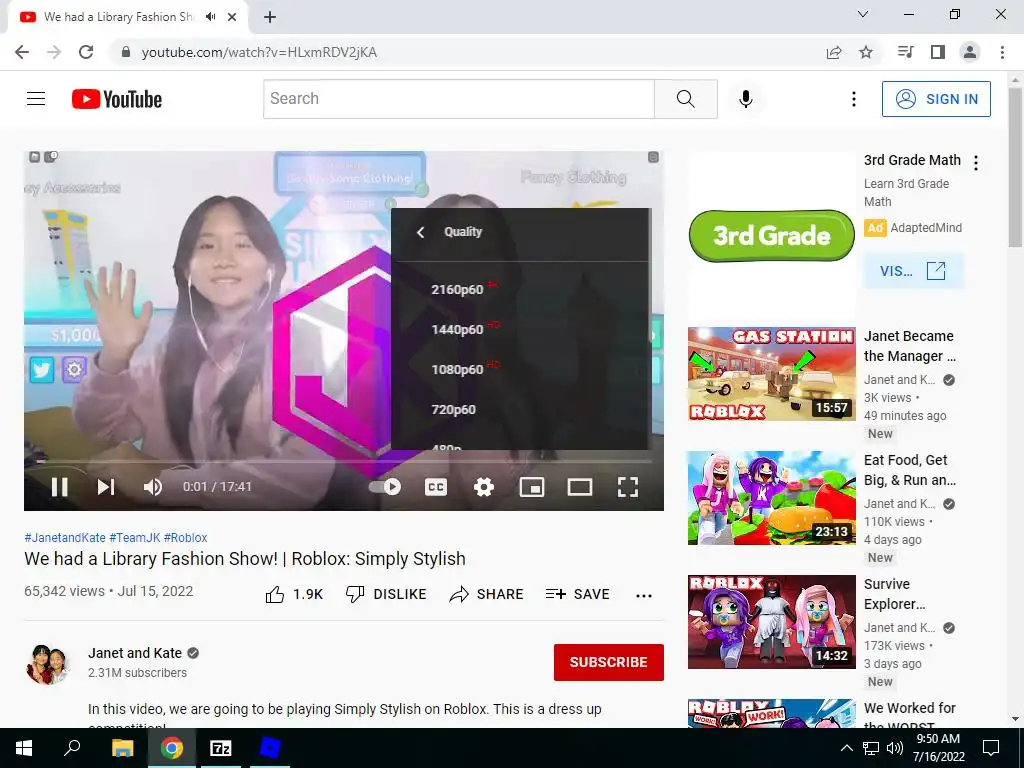Image resolution: width=1024 pixels, height=768 pixels.
Task: Open the Survive Explorer video thumbnail
Action: click(x=771, y=622)
